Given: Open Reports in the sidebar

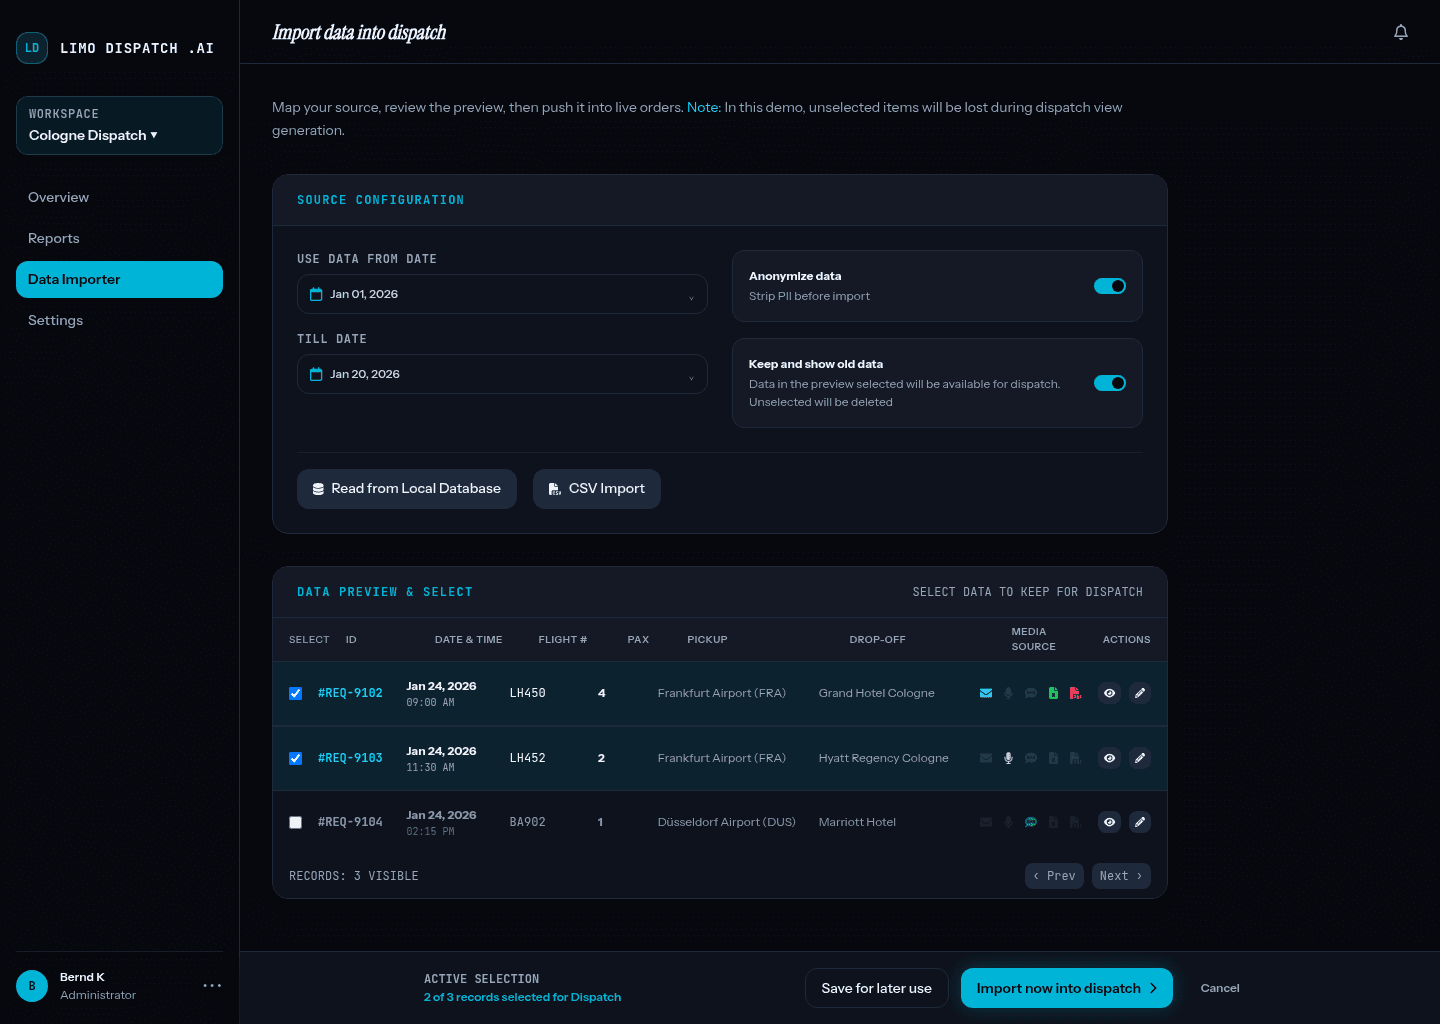Looking at the screenshot, I should pyautogui.click(x=119, y=238).
